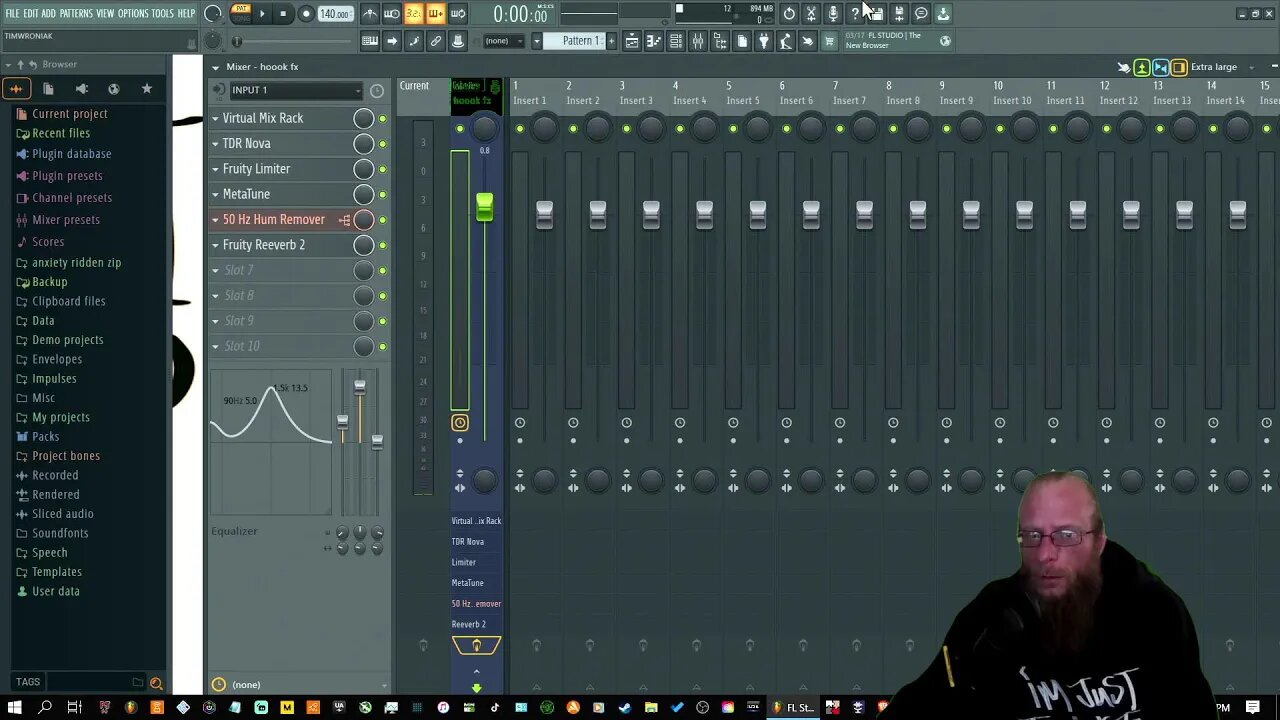Toggle Fruity Limiter enable LED
The width and height of the screenshot is (1280, 720).
pyautogui.click(x=382, y=170)
